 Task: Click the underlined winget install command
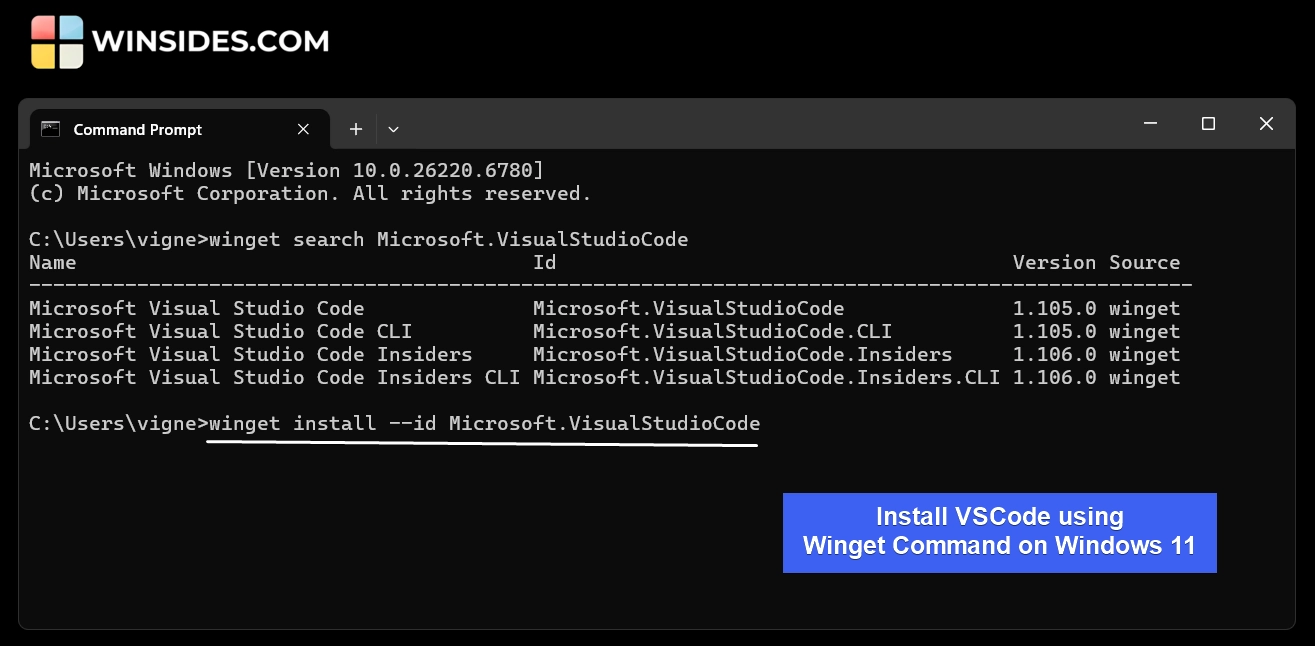coord(484,424)
